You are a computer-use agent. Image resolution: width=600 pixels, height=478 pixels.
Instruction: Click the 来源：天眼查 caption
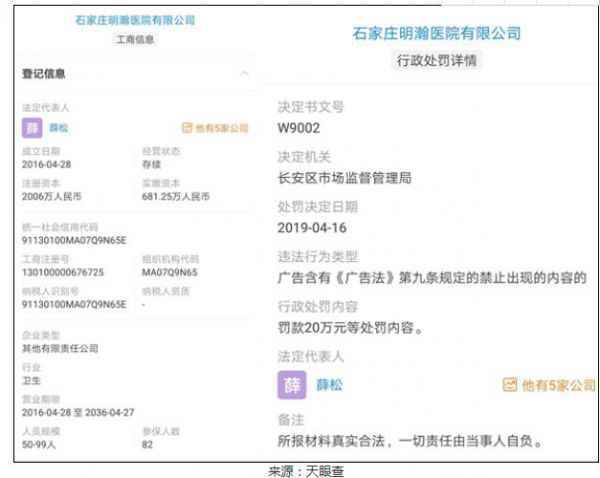click(x=306, y=471)
